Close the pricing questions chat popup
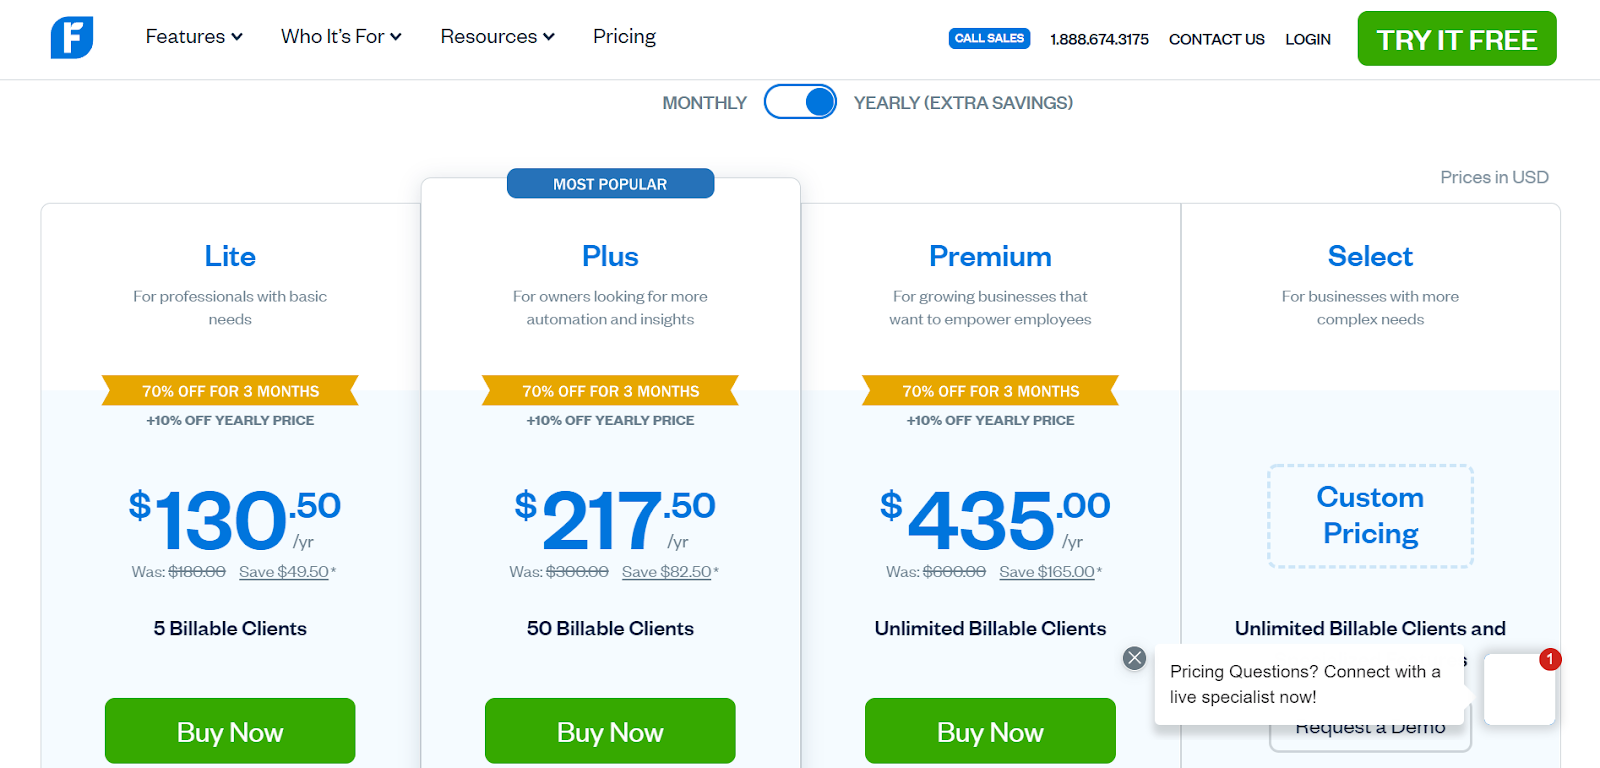This screenshot has width=1600, height=768. coord(1134,658)
